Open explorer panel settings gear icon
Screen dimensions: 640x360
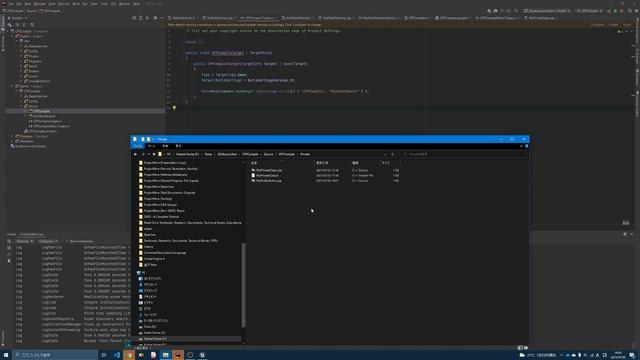click(155, 18)
